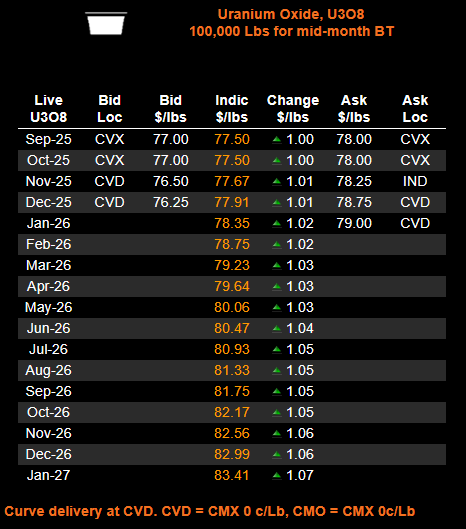Click the 81.33 indicative price

[232, 370]
